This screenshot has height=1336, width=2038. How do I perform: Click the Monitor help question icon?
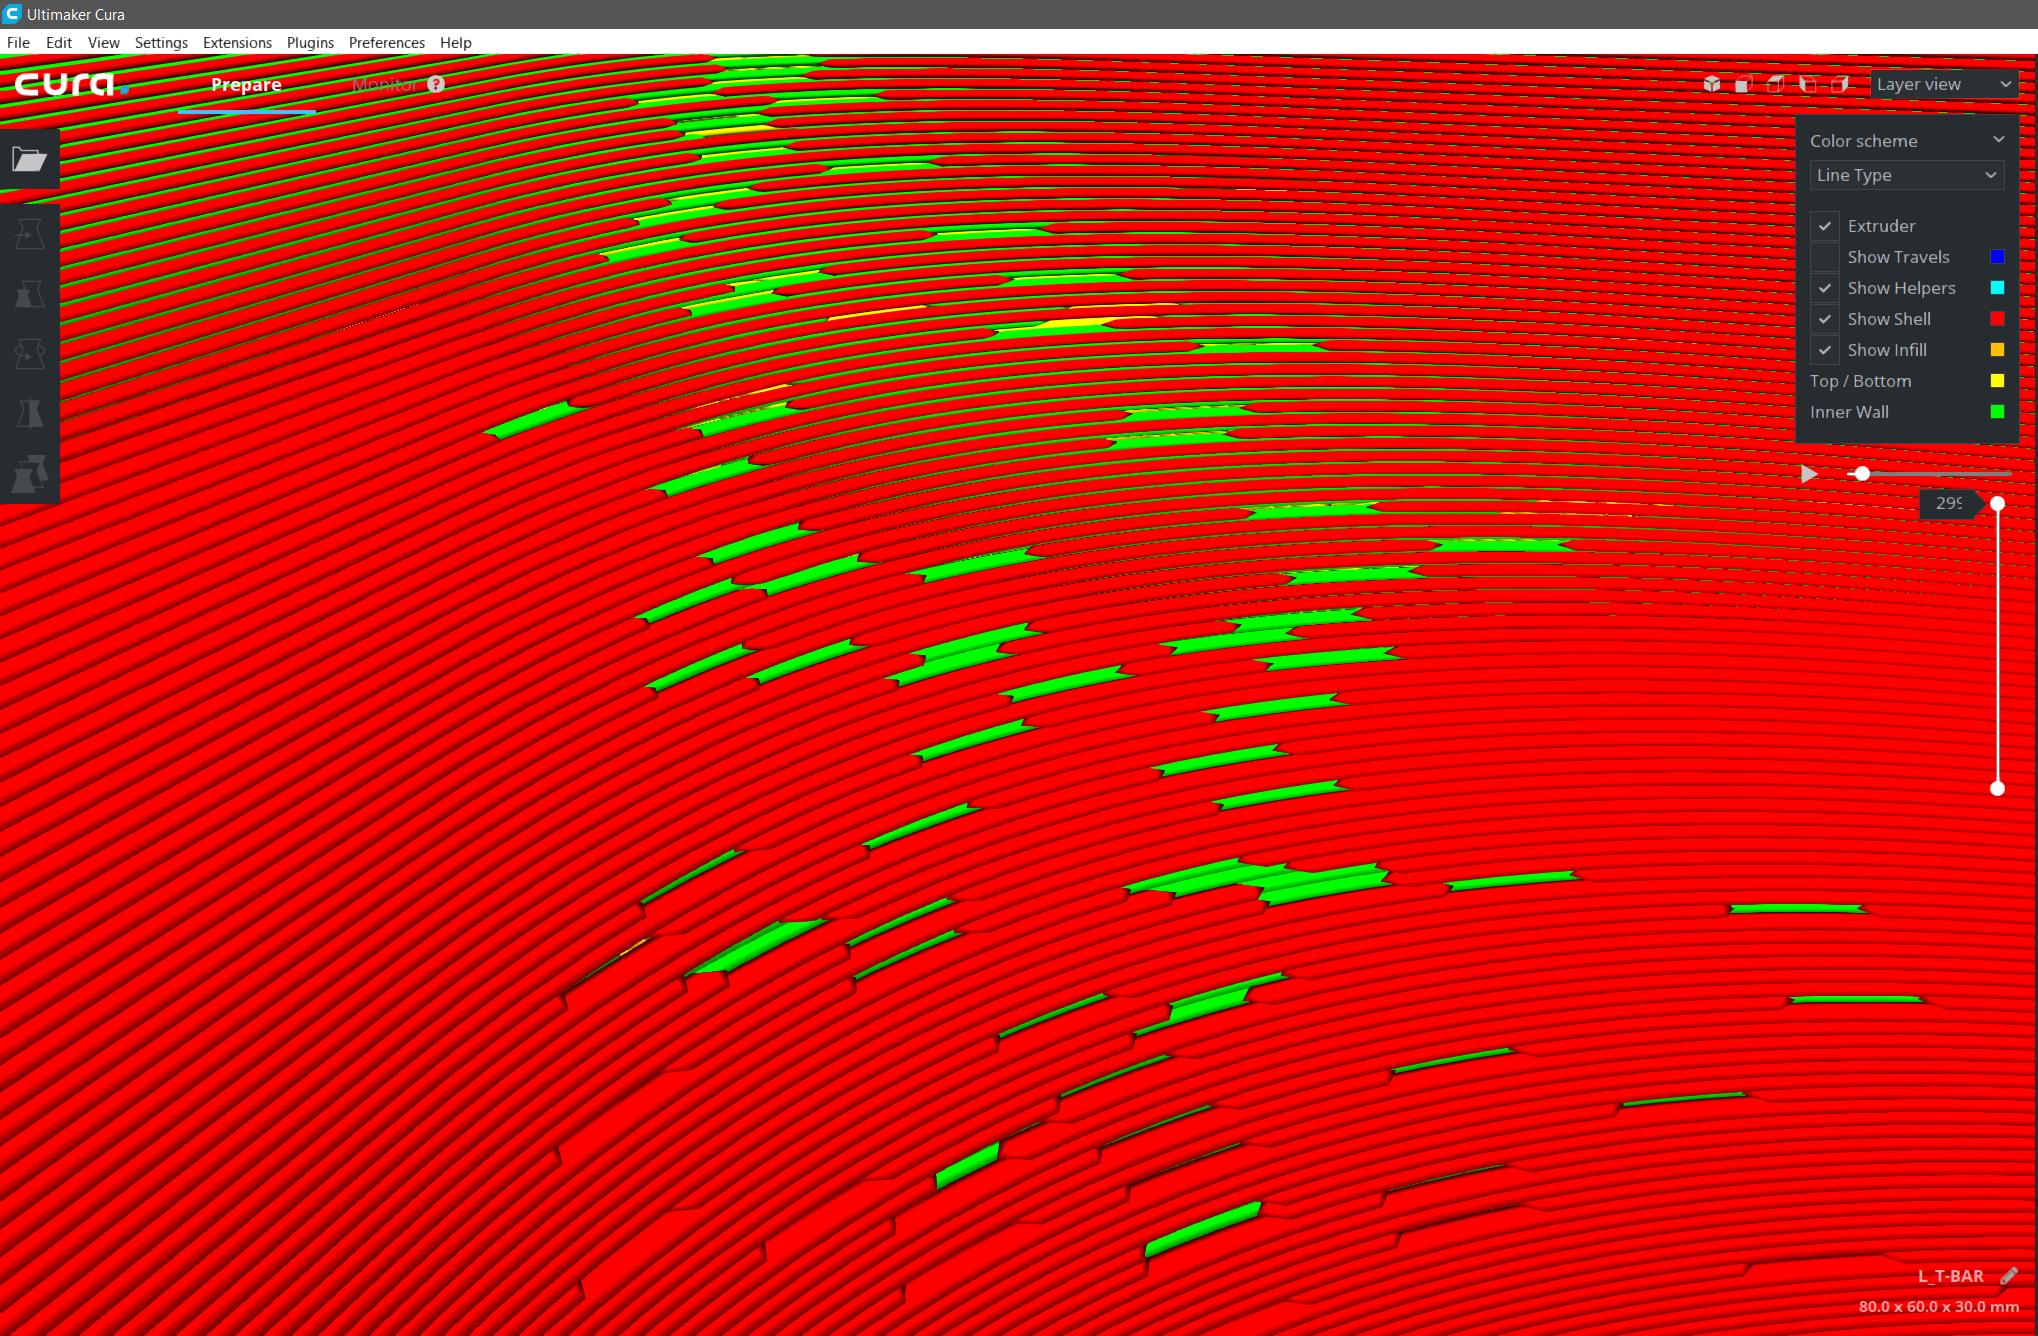(436, 84)
